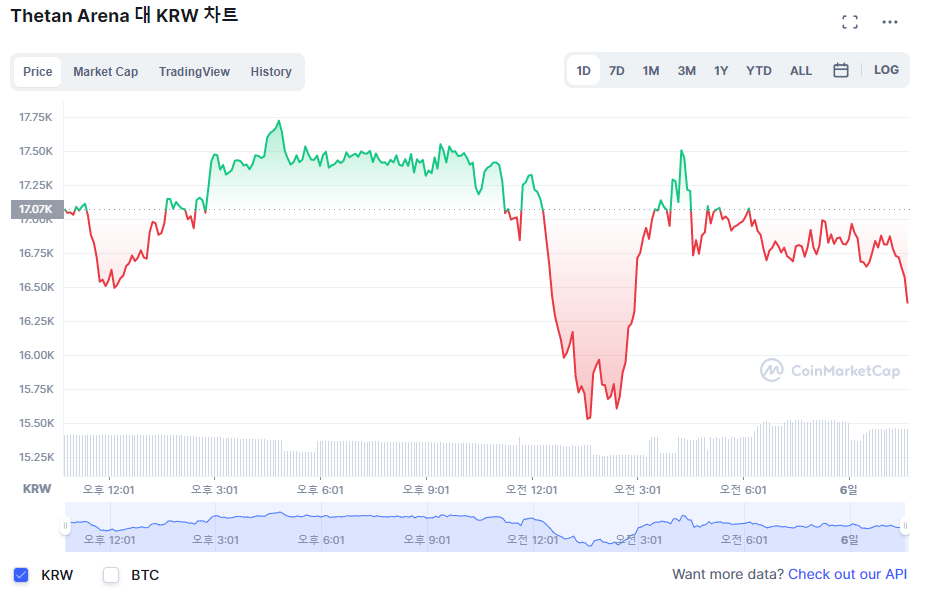
Task: Click the 오후 3:01 label in range navigator
Action: tap(215, 540)
